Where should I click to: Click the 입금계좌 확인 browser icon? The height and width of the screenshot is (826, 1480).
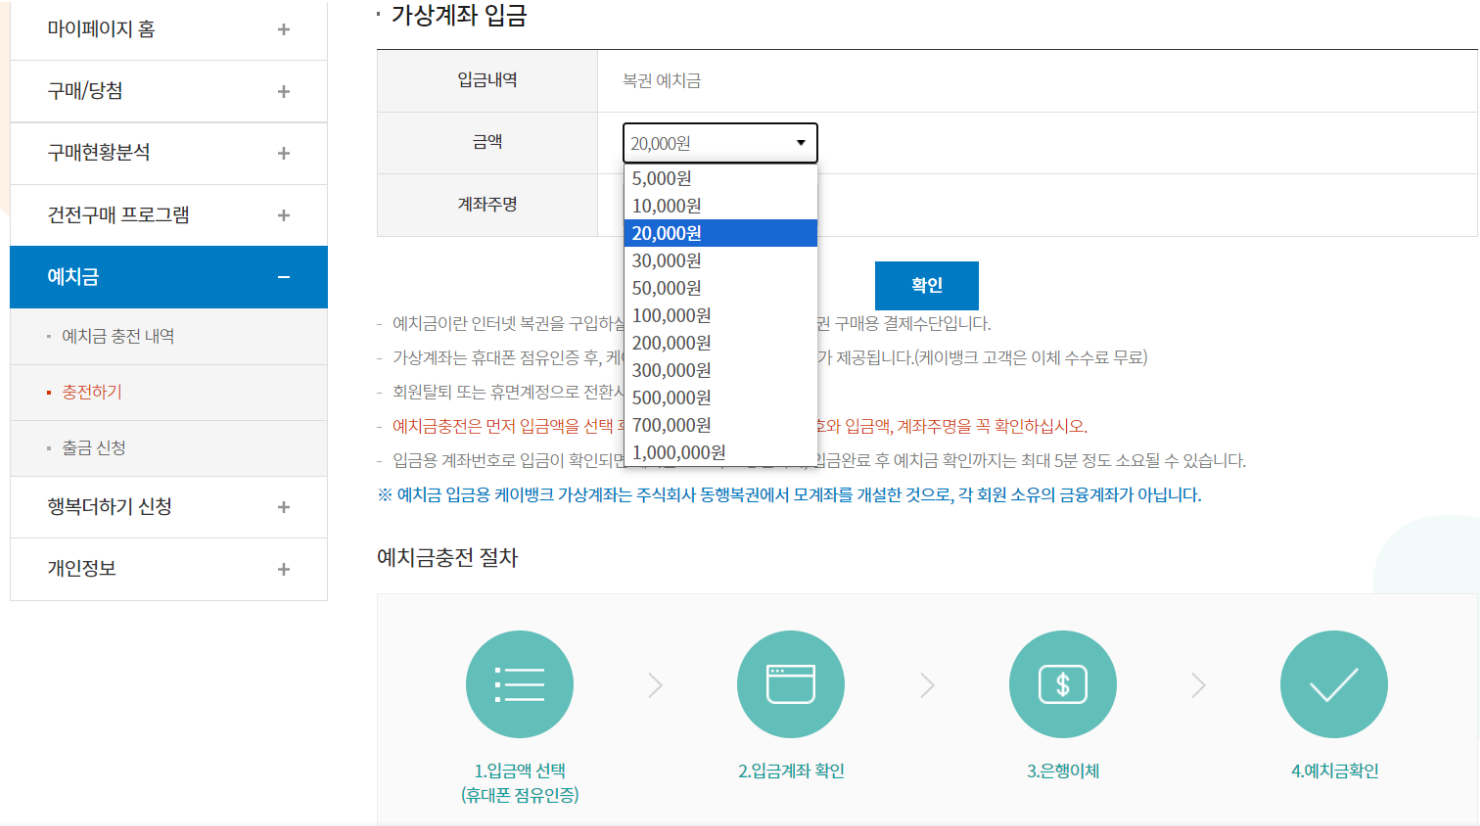pyautogui.click(x=790, y=684)
